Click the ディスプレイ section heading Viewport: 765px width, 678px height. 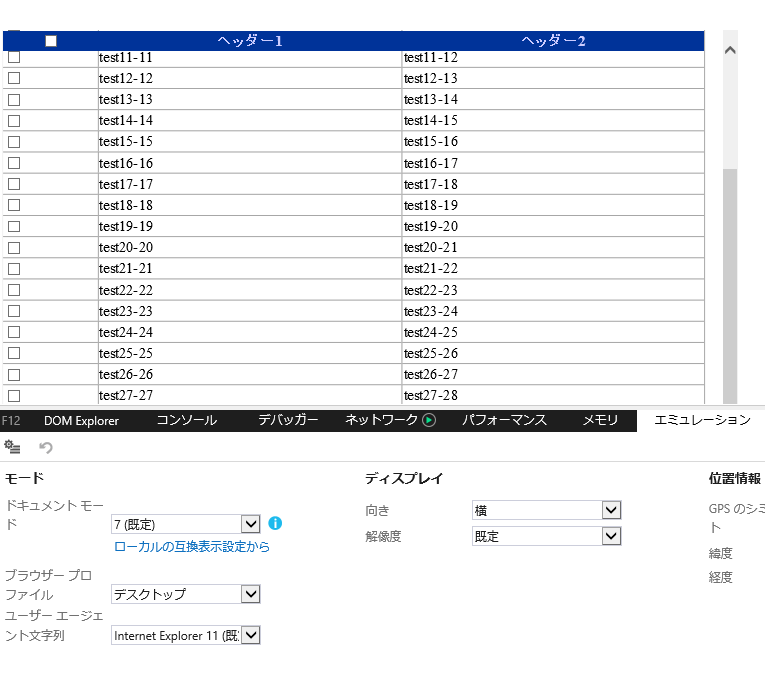(x=404, y=478)
